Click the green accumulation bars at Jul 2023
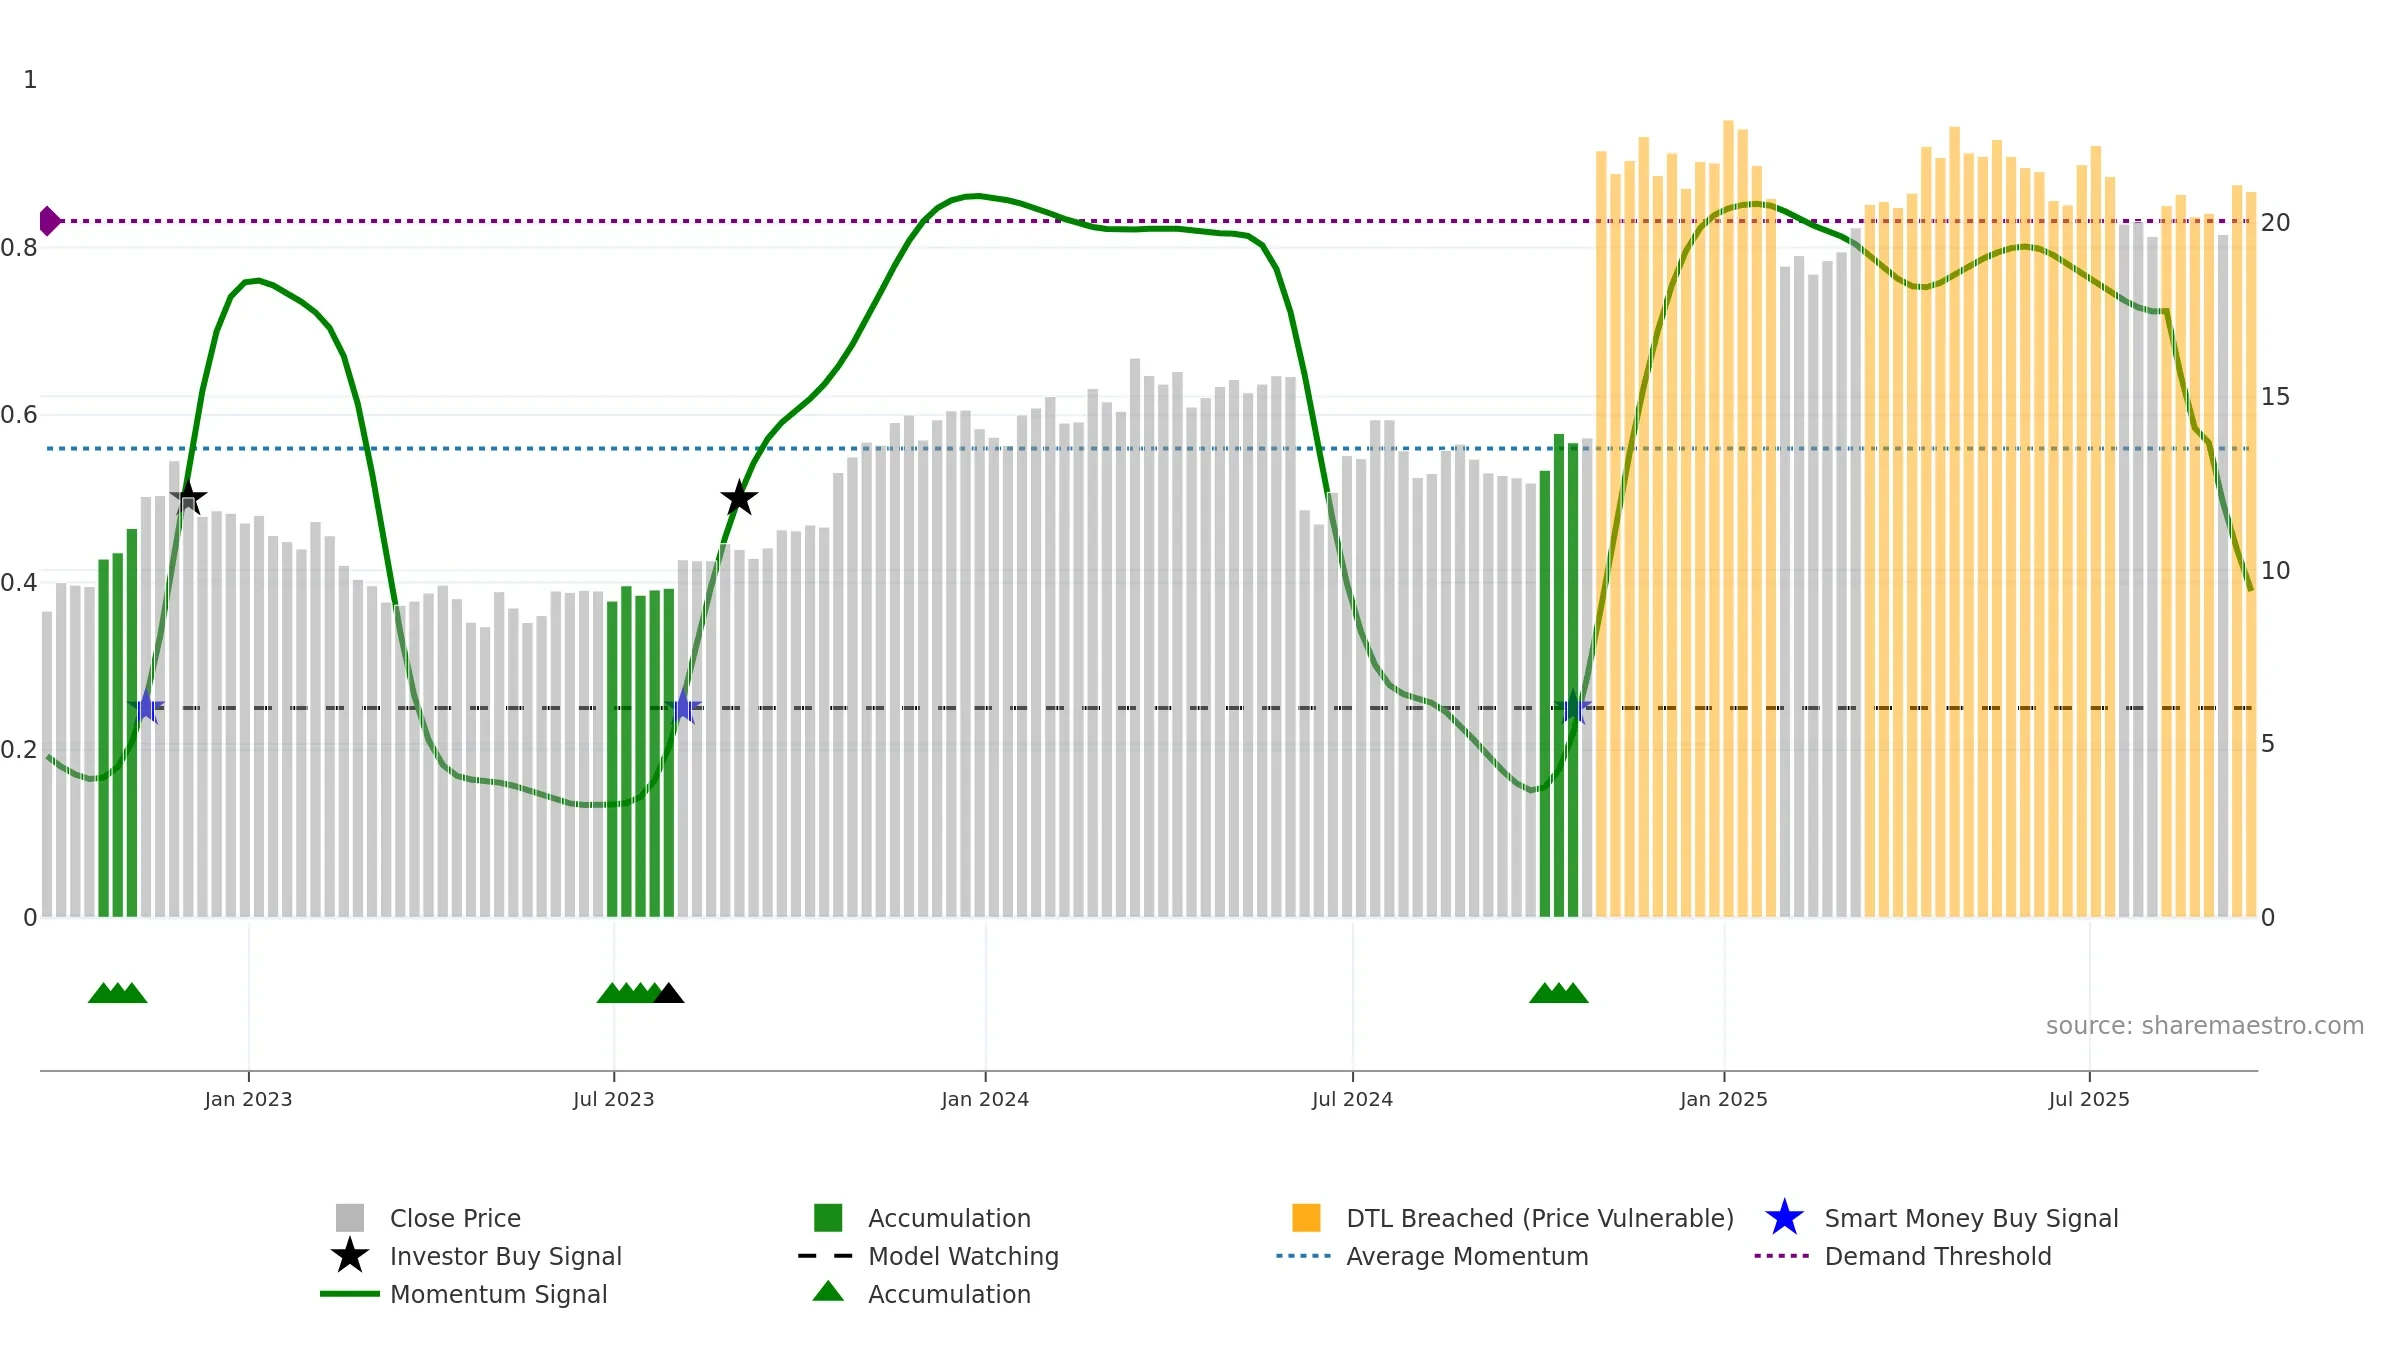Screen dimensions: 2400x1350 (x=641, y=752)
